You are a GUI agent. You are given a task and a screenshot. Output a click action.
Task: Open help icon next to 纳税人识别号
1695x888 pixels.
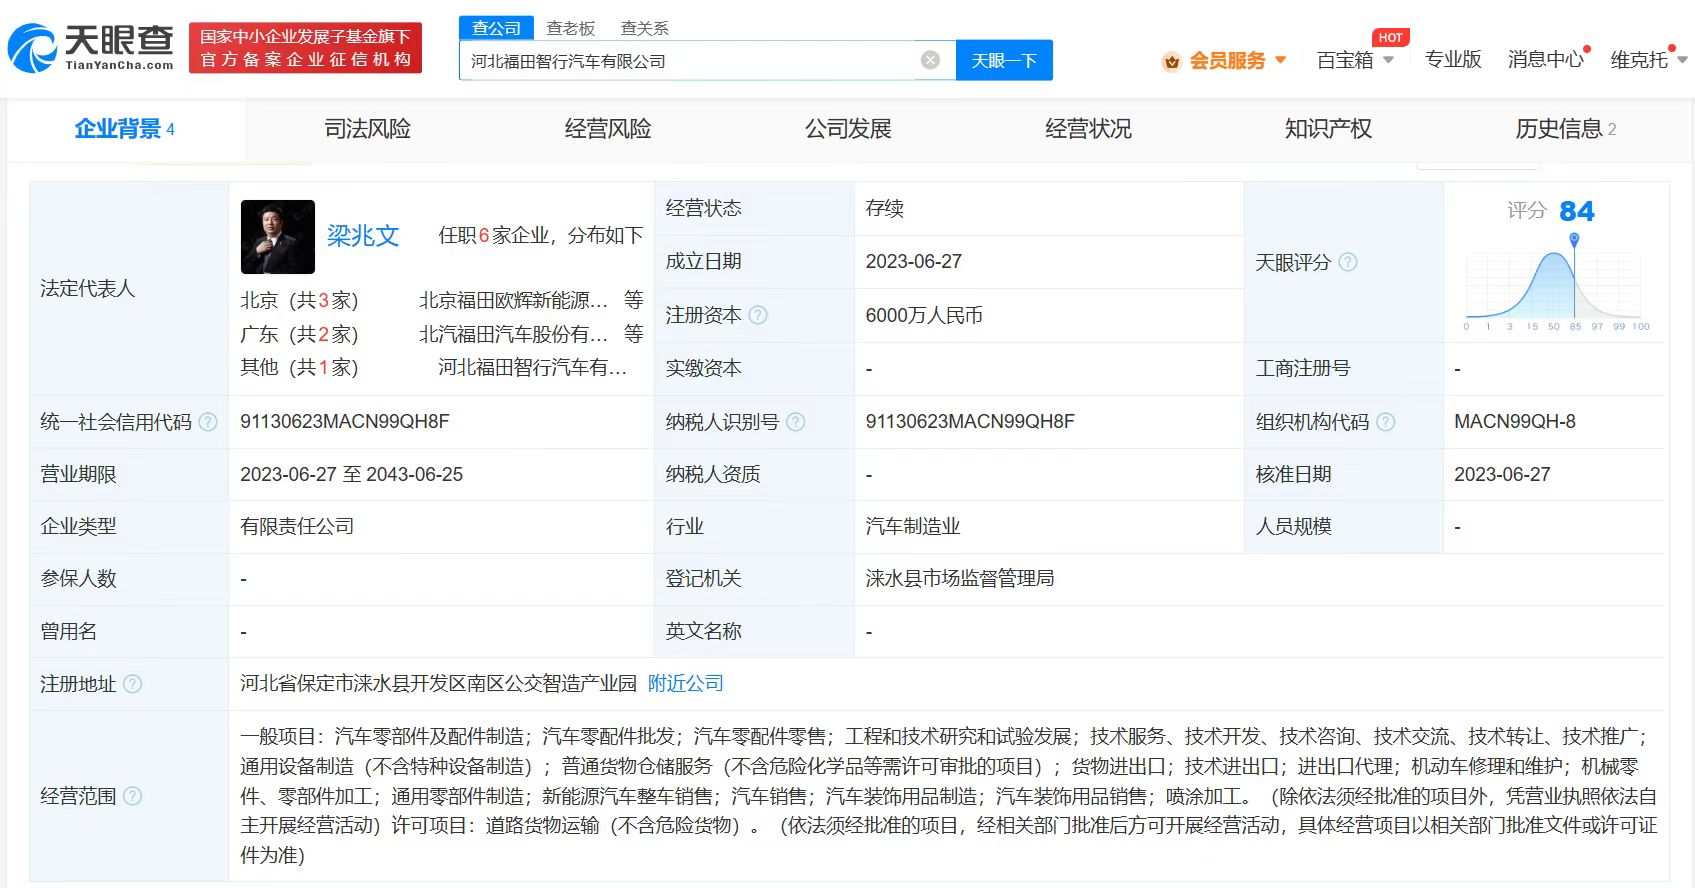click(x=795, y=422)
